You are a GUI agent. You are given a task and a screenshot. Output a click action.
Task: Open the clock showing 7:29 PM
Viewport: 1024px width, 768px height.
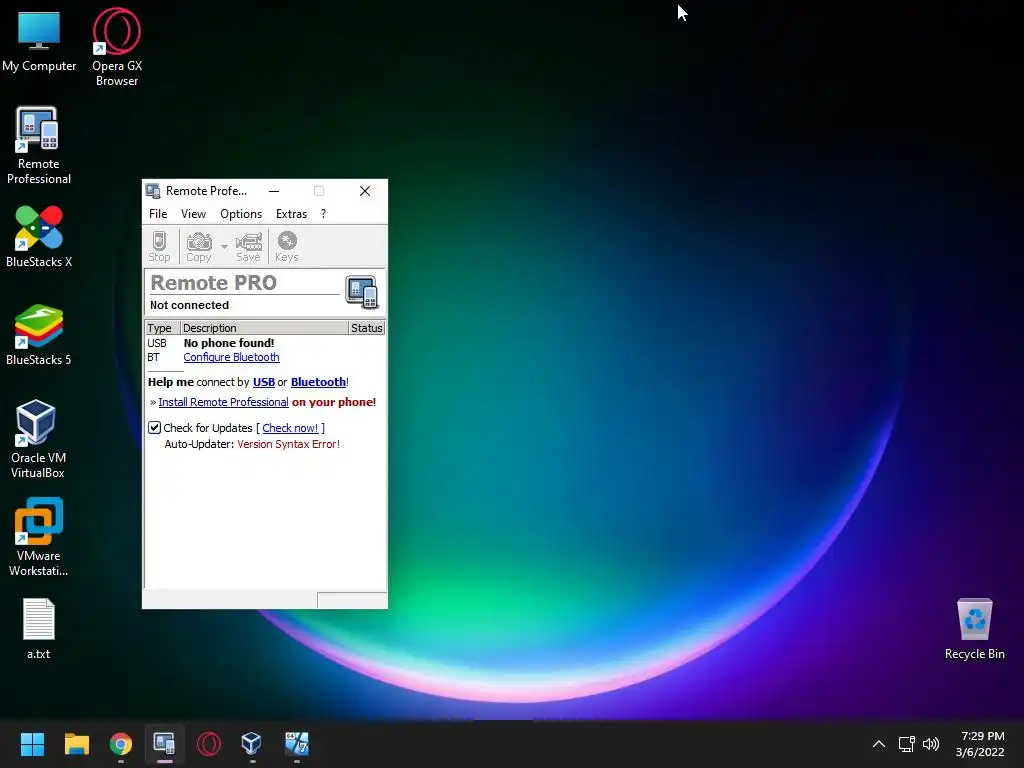[x=981, y=744]
